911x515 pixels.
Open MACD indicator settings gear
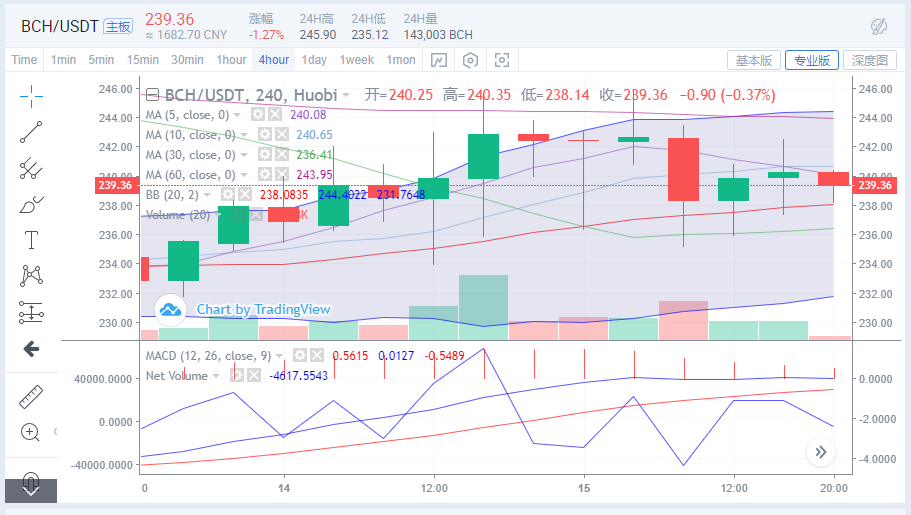point(300,355)
